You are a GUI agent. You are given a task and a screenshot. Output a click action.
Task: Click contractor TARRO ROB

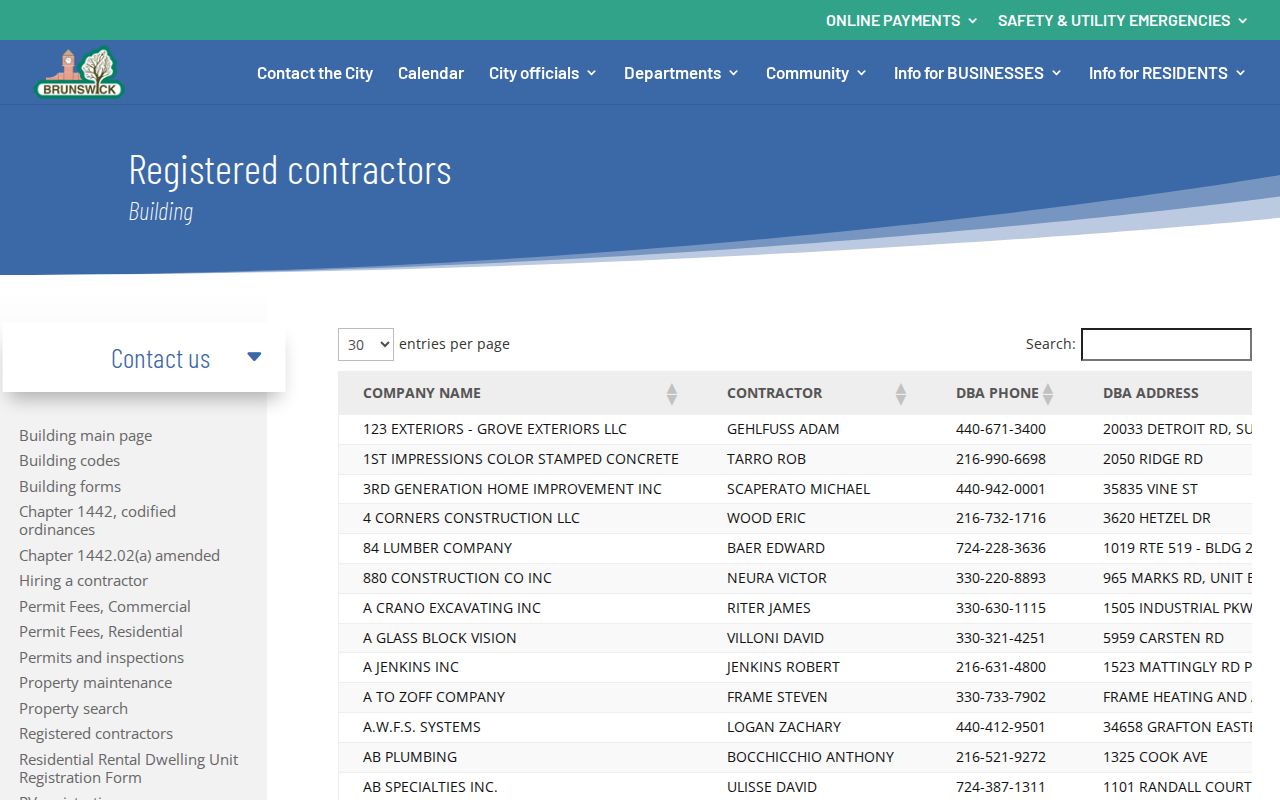click(766, 459)
